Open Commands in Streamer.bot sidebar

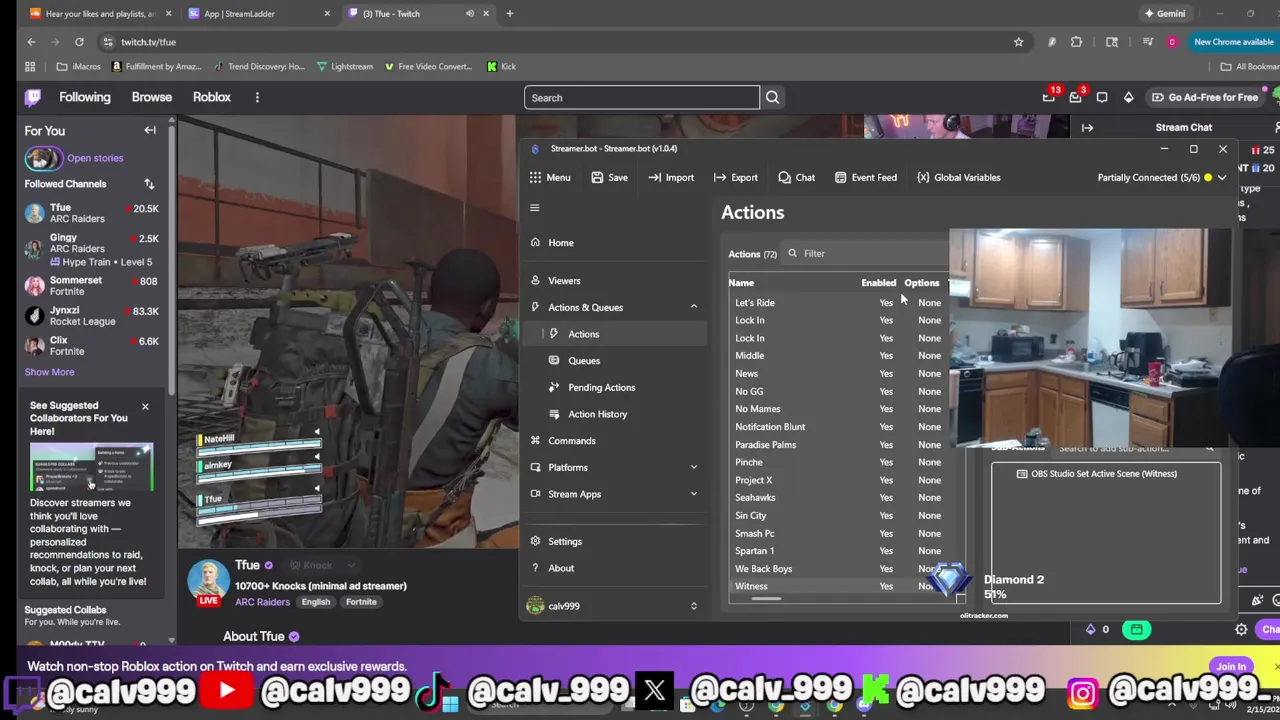coord(612,441)
